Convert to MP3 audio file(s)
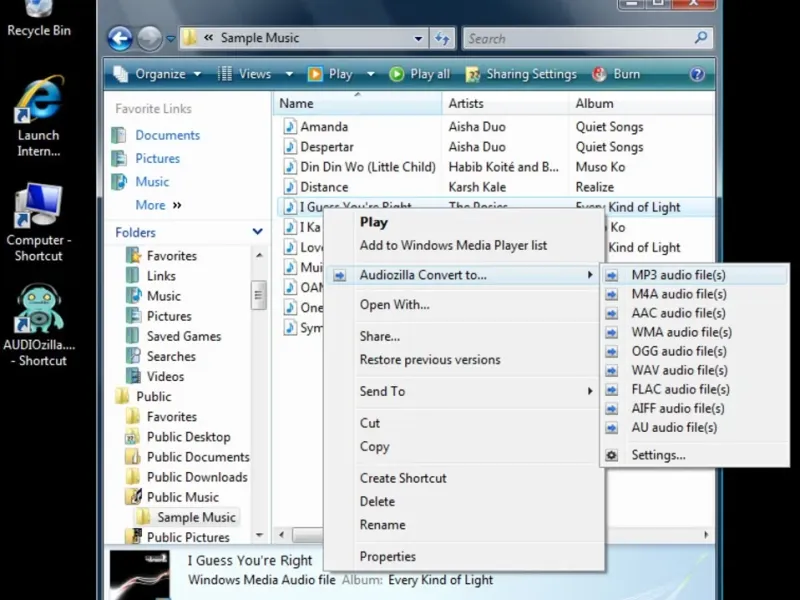Screen dimensions: 800x600 [x=695, y=275]
